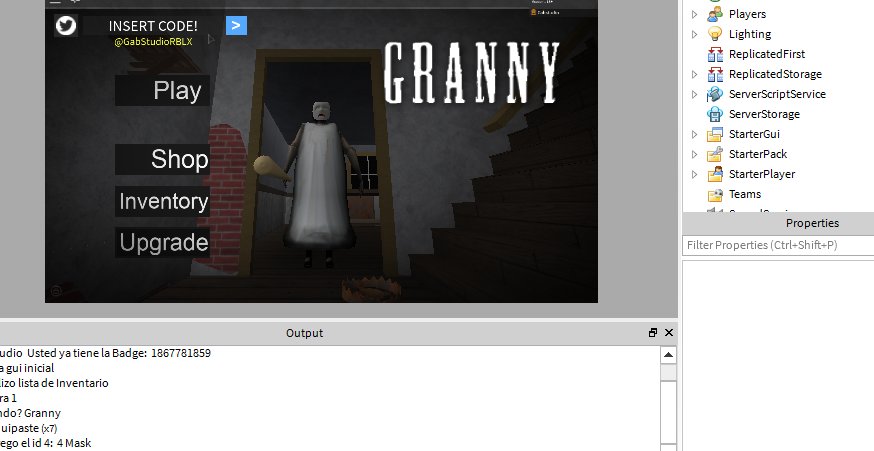Click the '(x7)' repeated output line

click(28, 428)
